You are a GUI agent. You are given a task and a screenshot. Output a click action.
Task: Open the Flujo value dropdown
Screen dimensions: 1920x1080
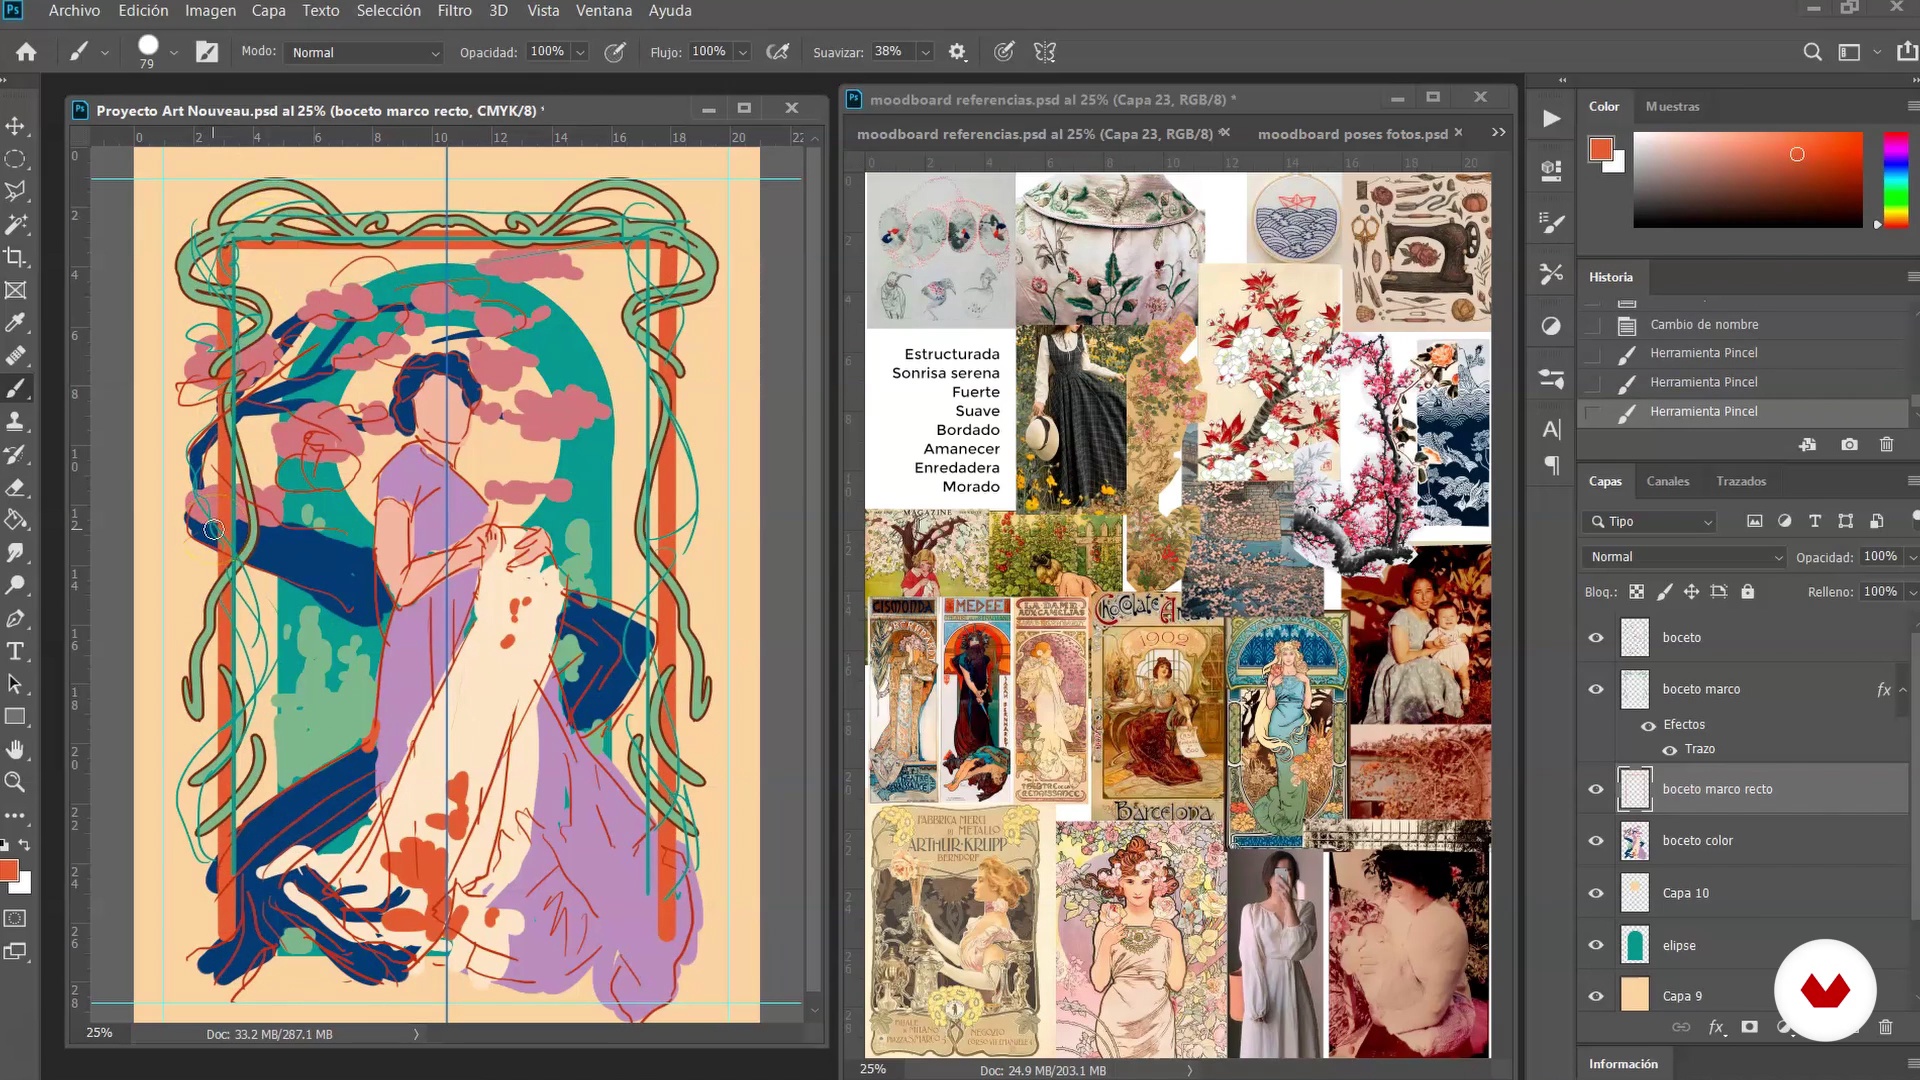pos(742,53)
